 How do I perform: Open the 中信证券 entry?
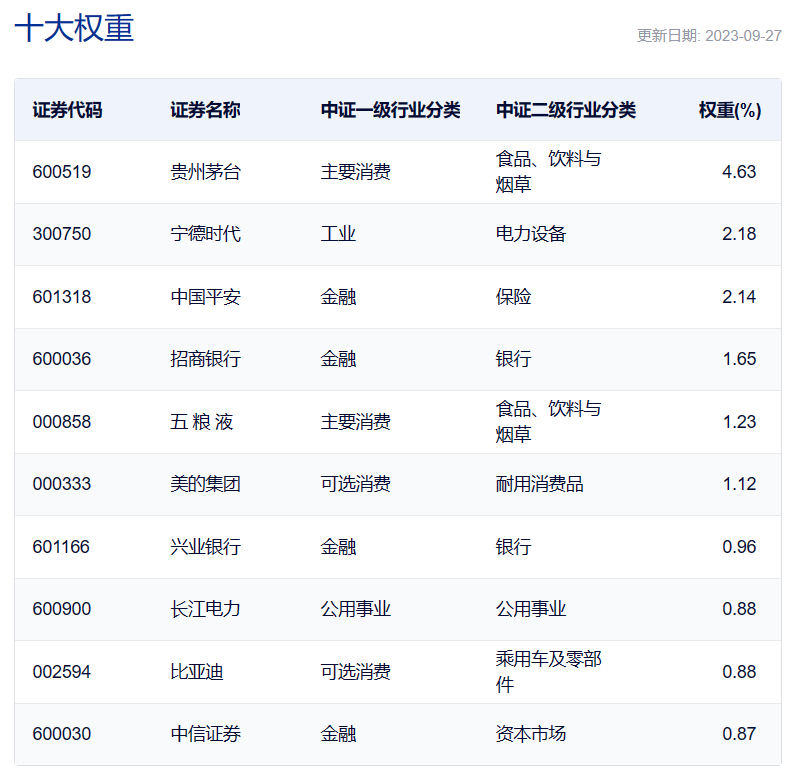[x=205, y=734]
